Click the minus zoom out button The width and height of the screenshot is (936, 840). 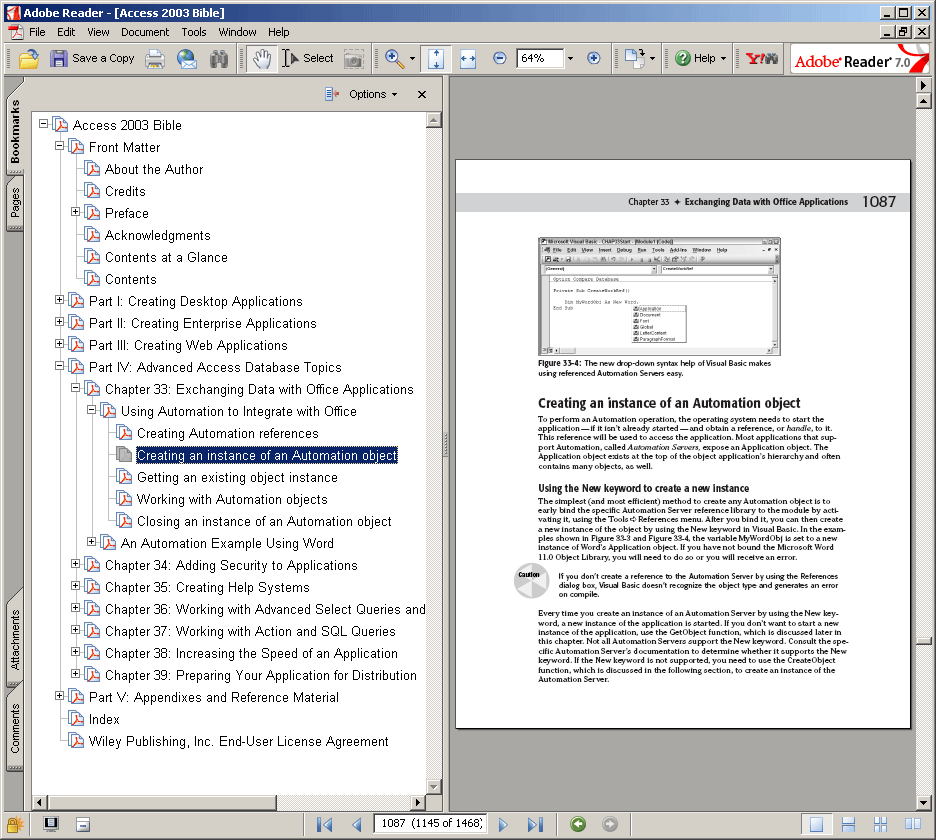pos(500,58)
